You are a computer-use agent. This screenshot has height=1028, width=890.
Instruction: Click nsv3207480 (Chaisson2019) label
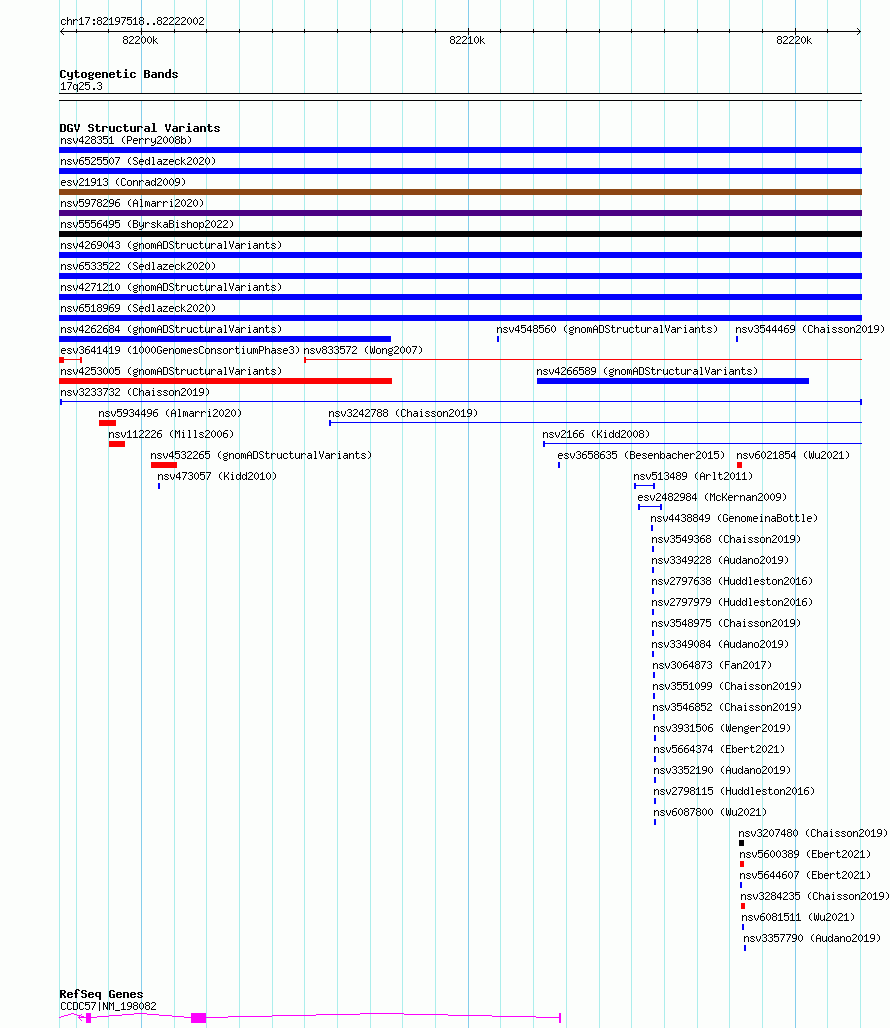[x=813, y=833]
